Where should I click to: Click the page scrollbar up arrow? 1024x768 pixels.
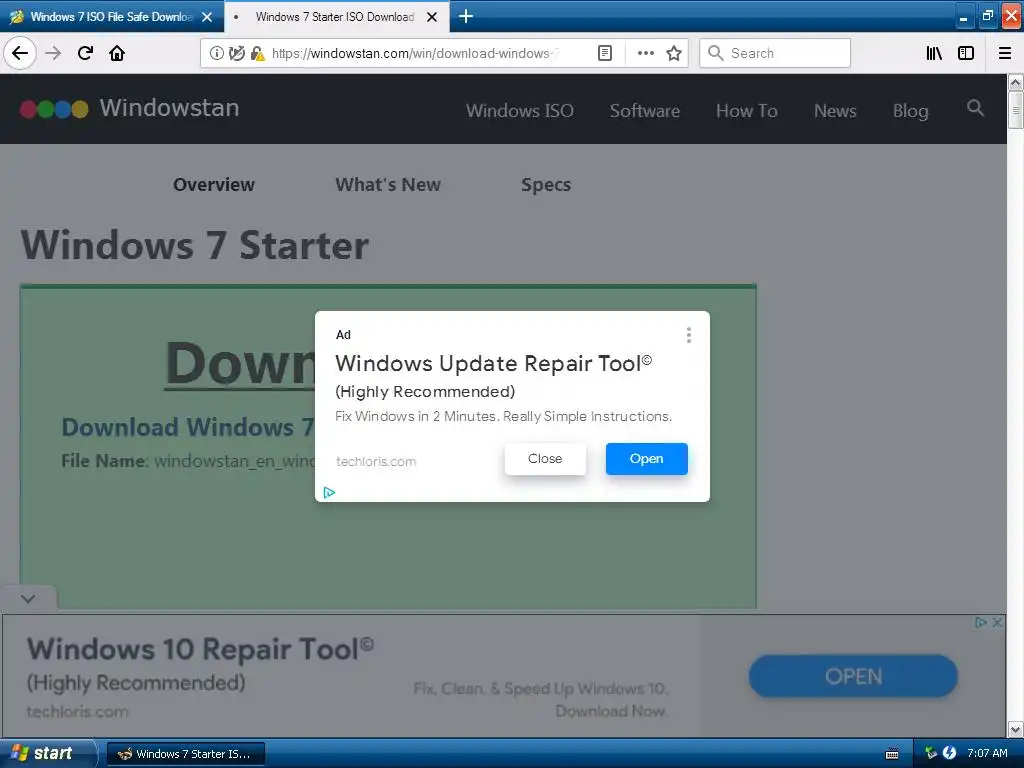coord(1015,82)
